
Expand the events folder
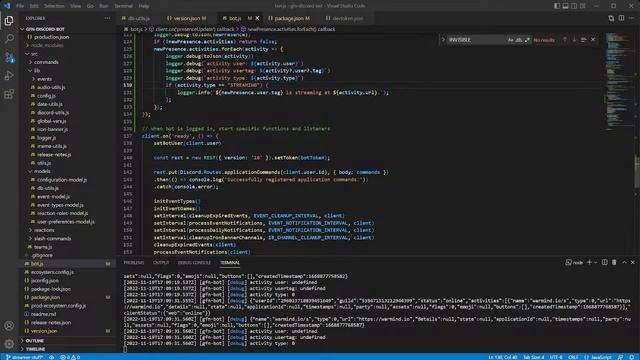(x=44, y=79)
